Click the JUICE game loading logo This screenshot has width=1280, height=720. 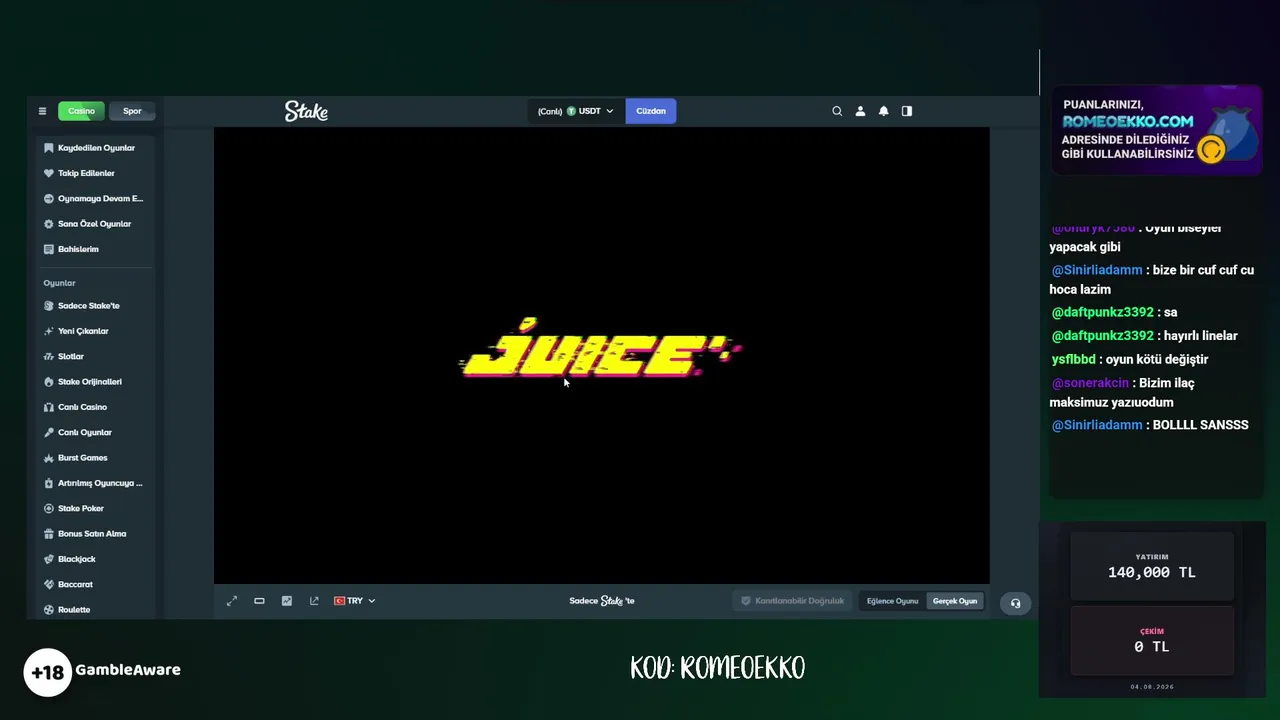[x=599, y=349]
